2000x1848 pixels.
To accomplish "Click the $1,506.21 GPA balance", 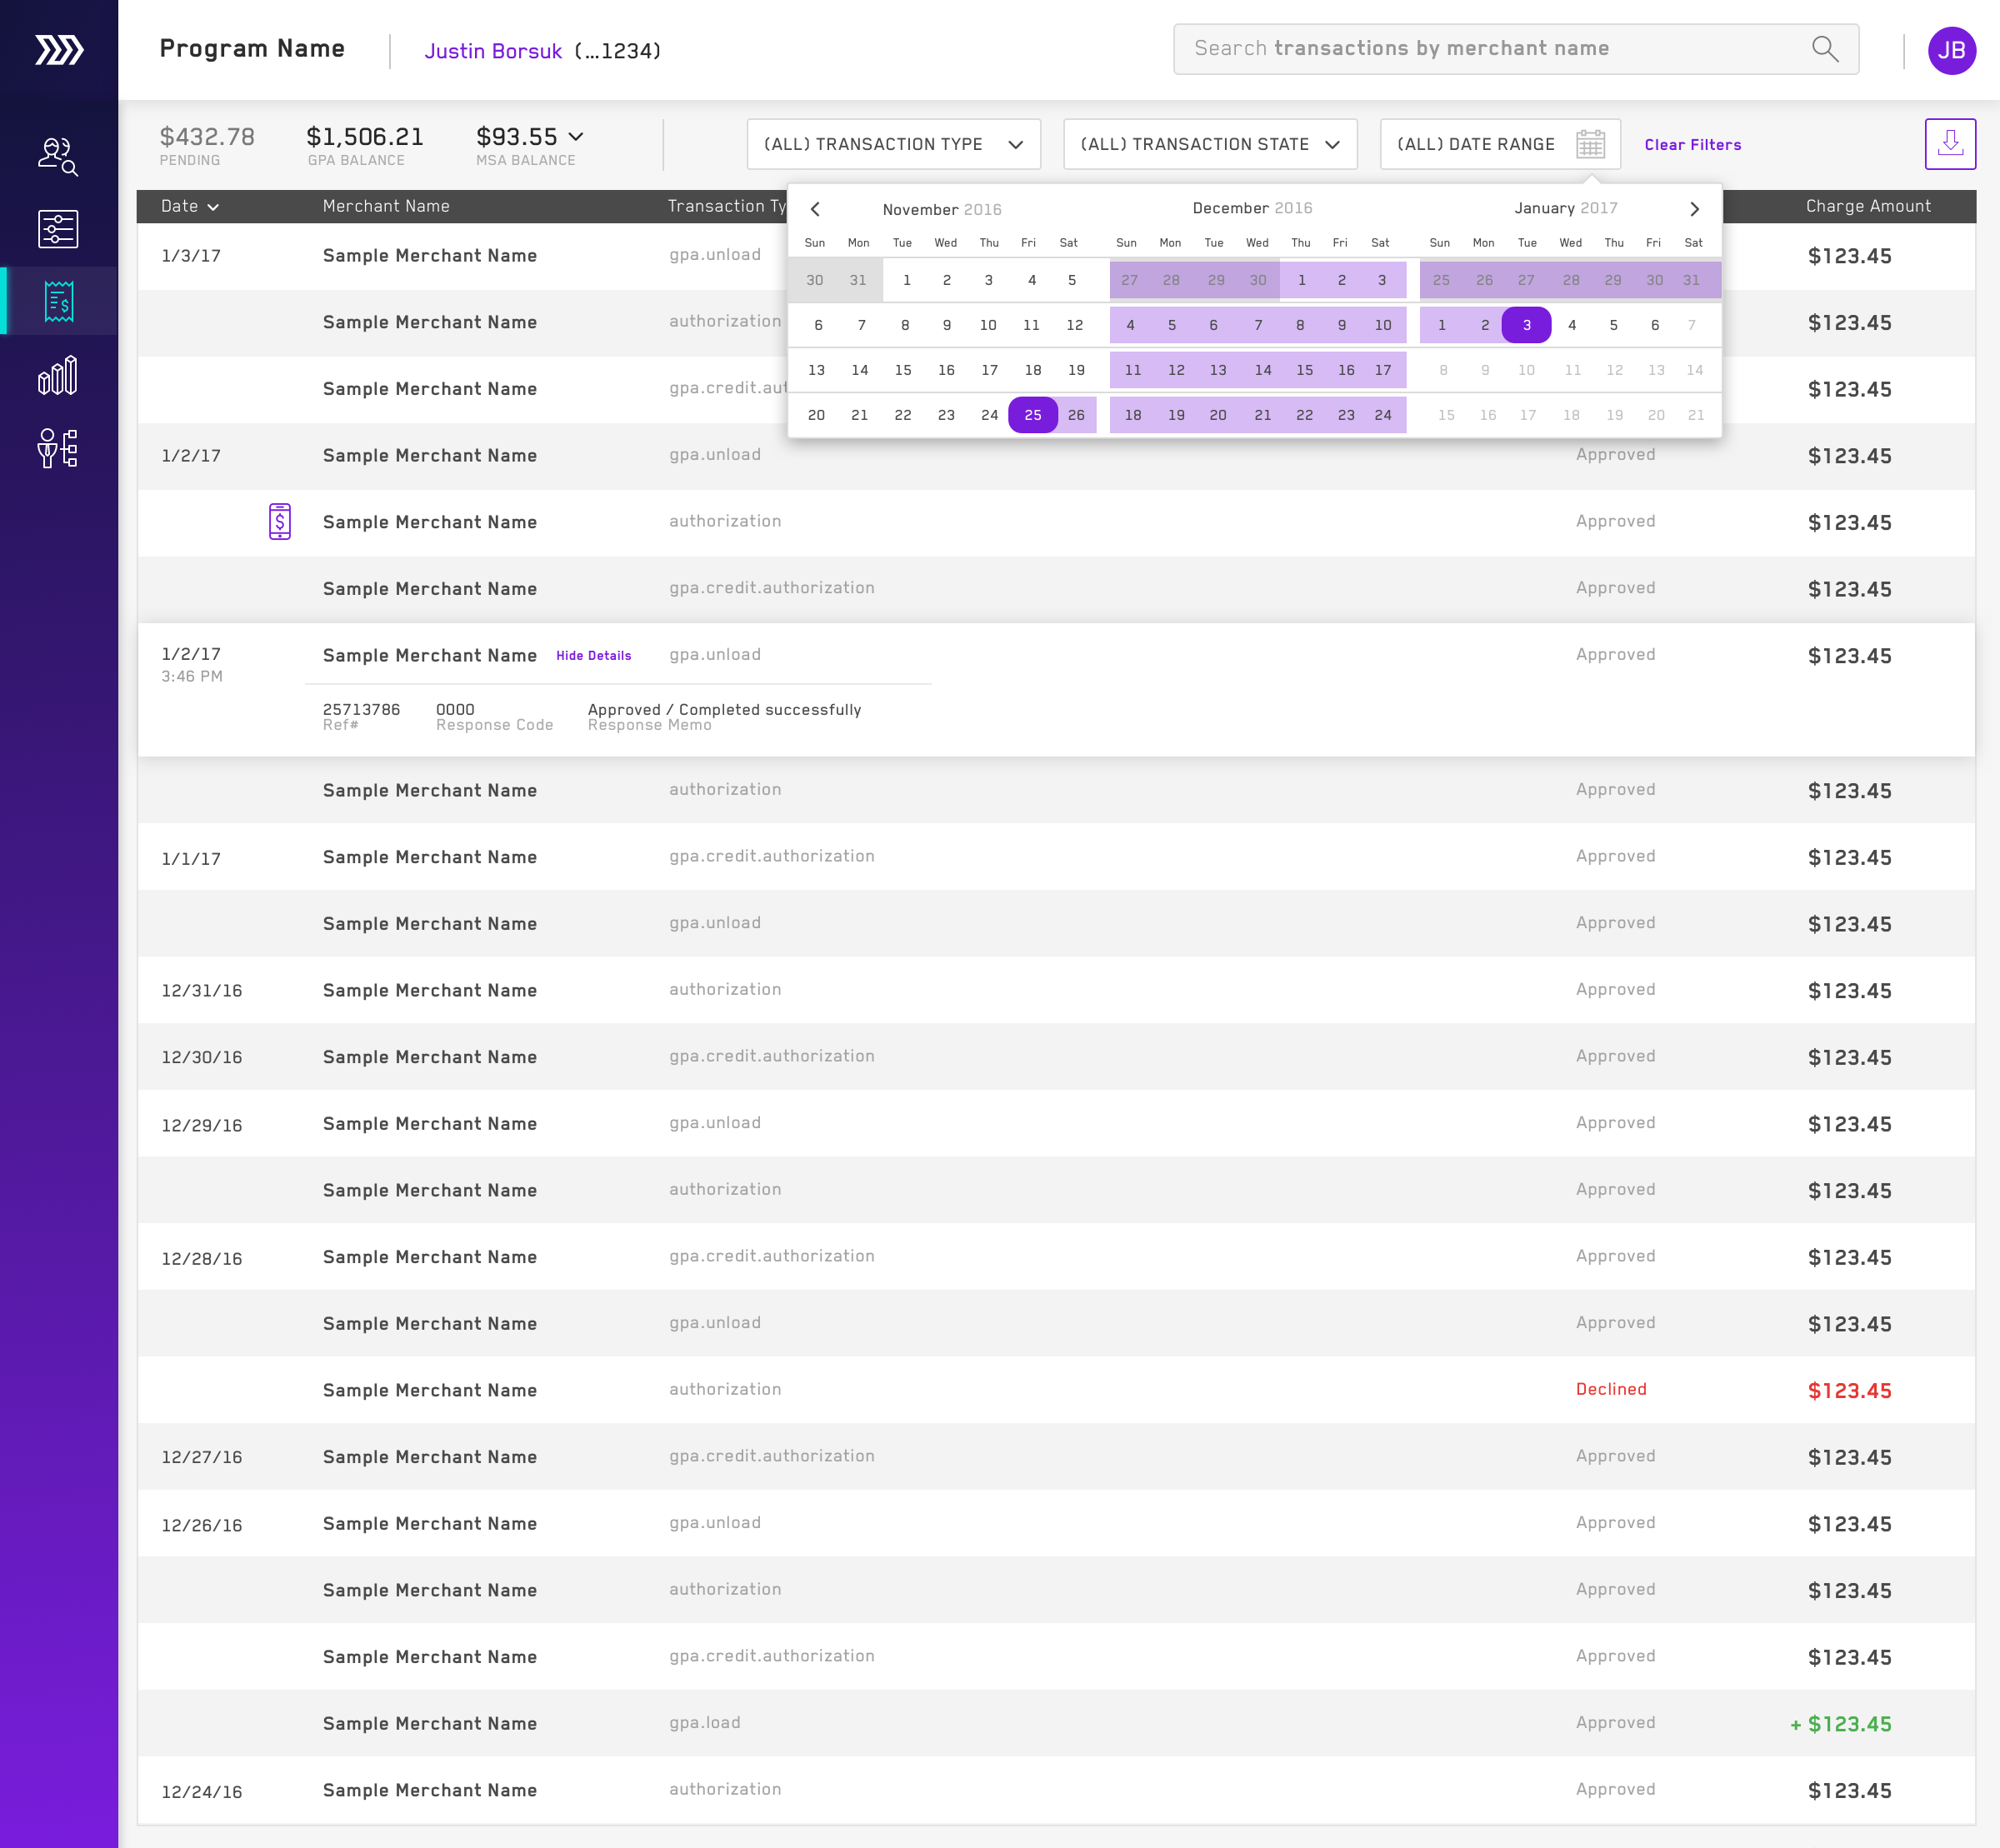I will coord(365,137).
